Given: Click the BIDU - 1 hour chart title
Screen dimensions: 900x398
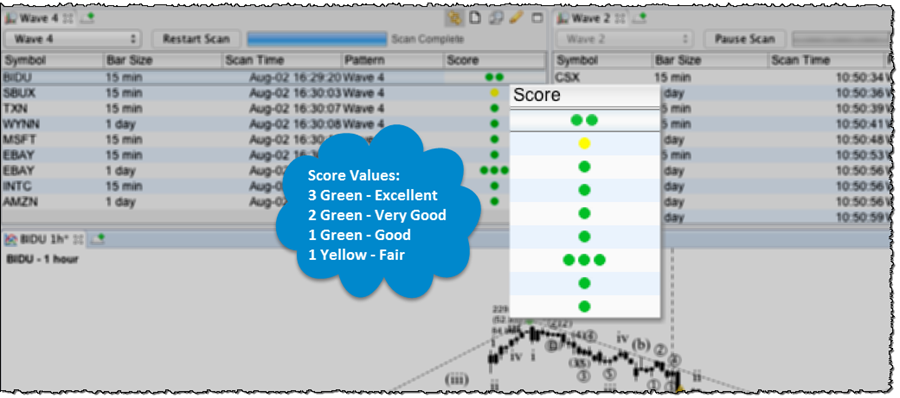Looking at the screenshot, I should pos(42,259).
